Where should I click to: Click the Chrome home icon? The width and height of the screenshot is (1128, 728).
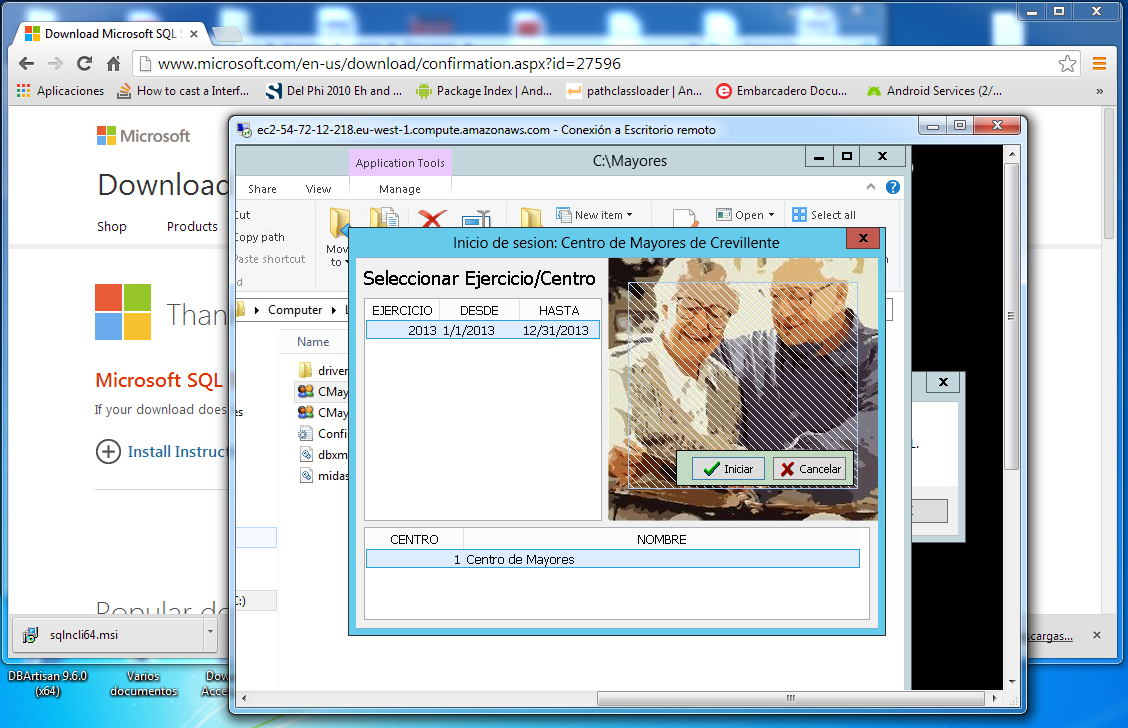pos(114,64)
